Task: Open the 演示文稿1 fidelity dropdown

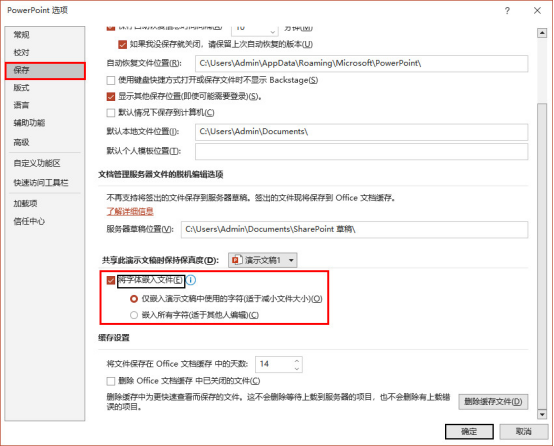Action: click(263, 260)
